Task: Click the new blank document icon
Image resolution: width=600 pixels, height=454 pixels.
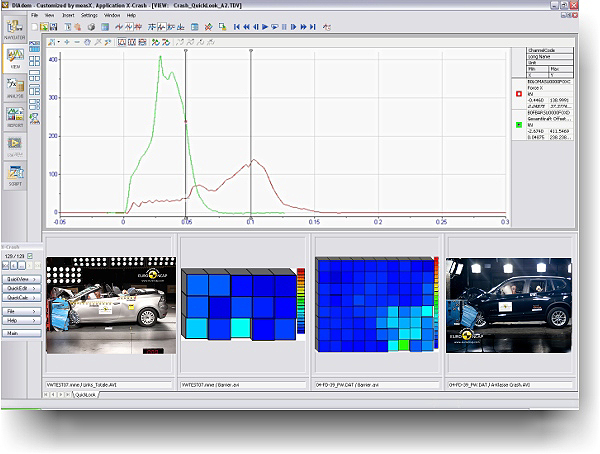Action: (34, 27)
